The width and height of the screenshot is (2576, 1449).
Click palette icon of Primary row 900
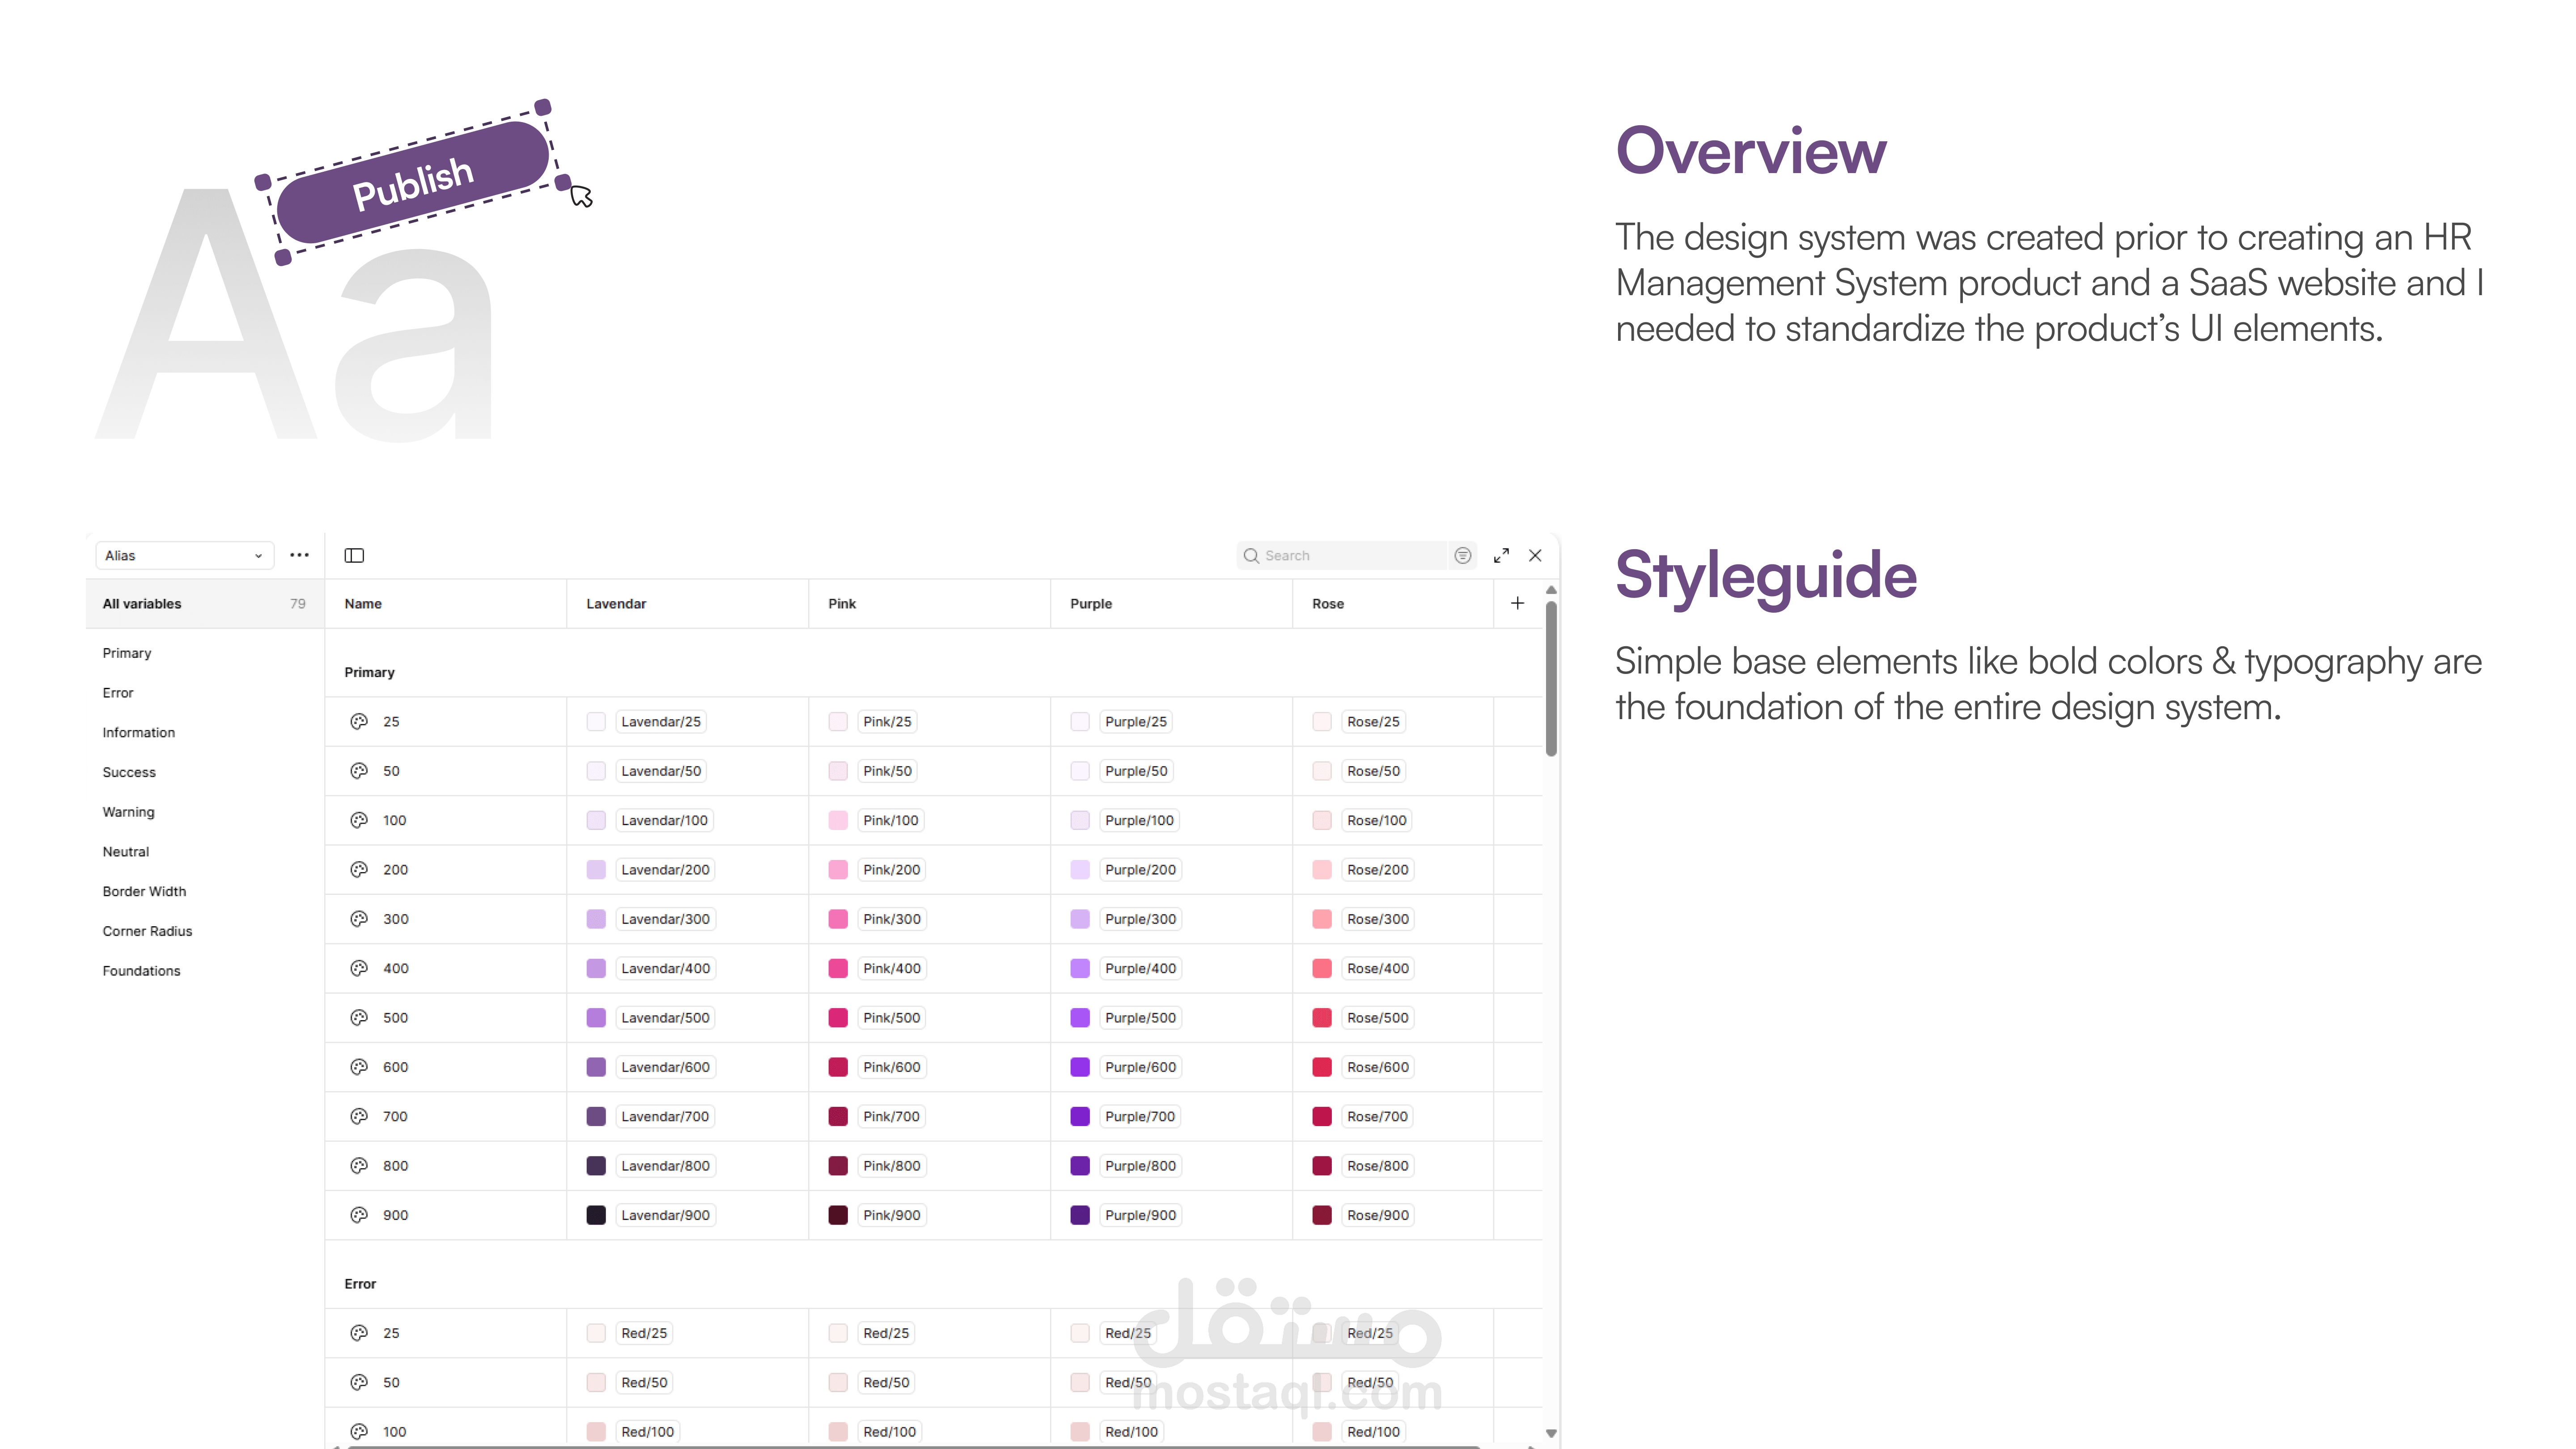[359, 1215]
